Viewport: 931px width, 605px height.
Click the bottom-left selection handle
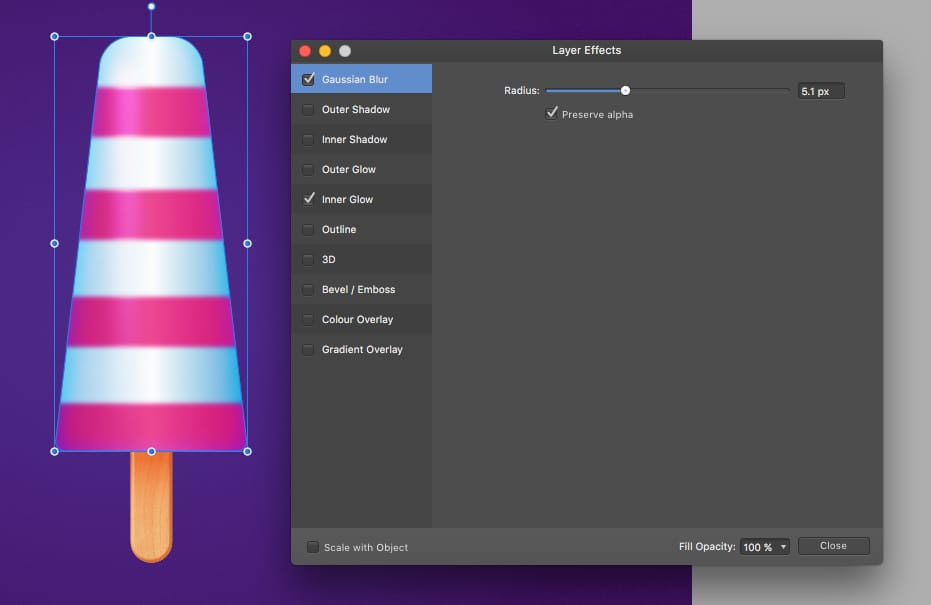(55, 451)
